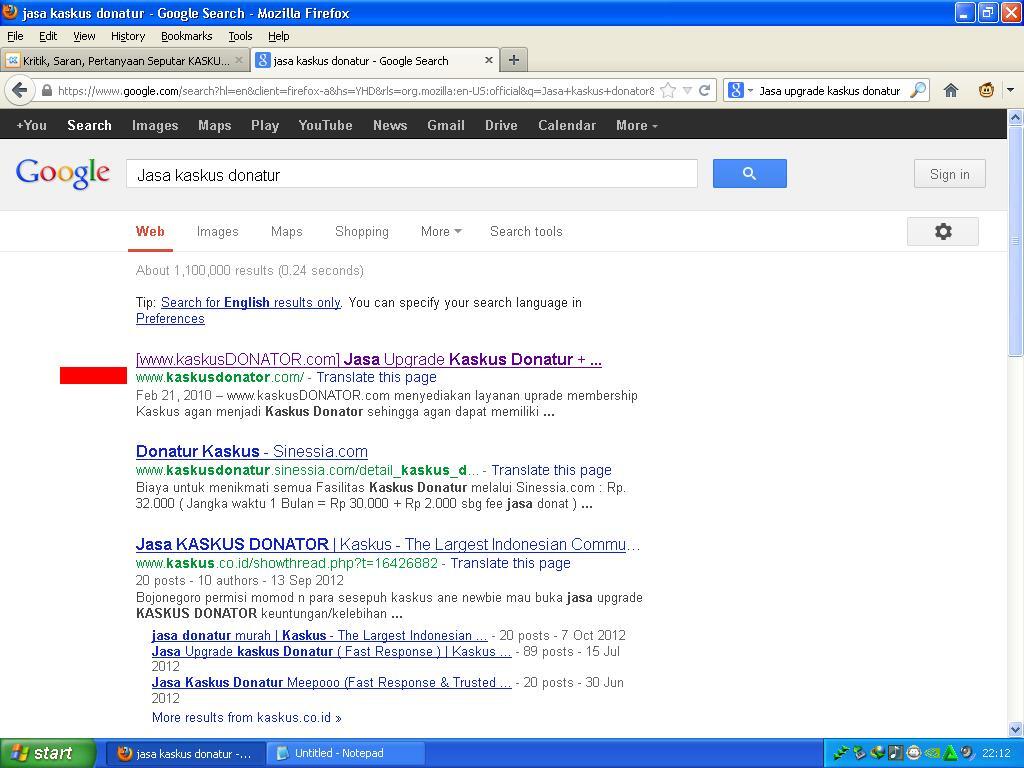Click the NVIDIA icon in system tray
1024x768 pixels.
click(932, 753)
